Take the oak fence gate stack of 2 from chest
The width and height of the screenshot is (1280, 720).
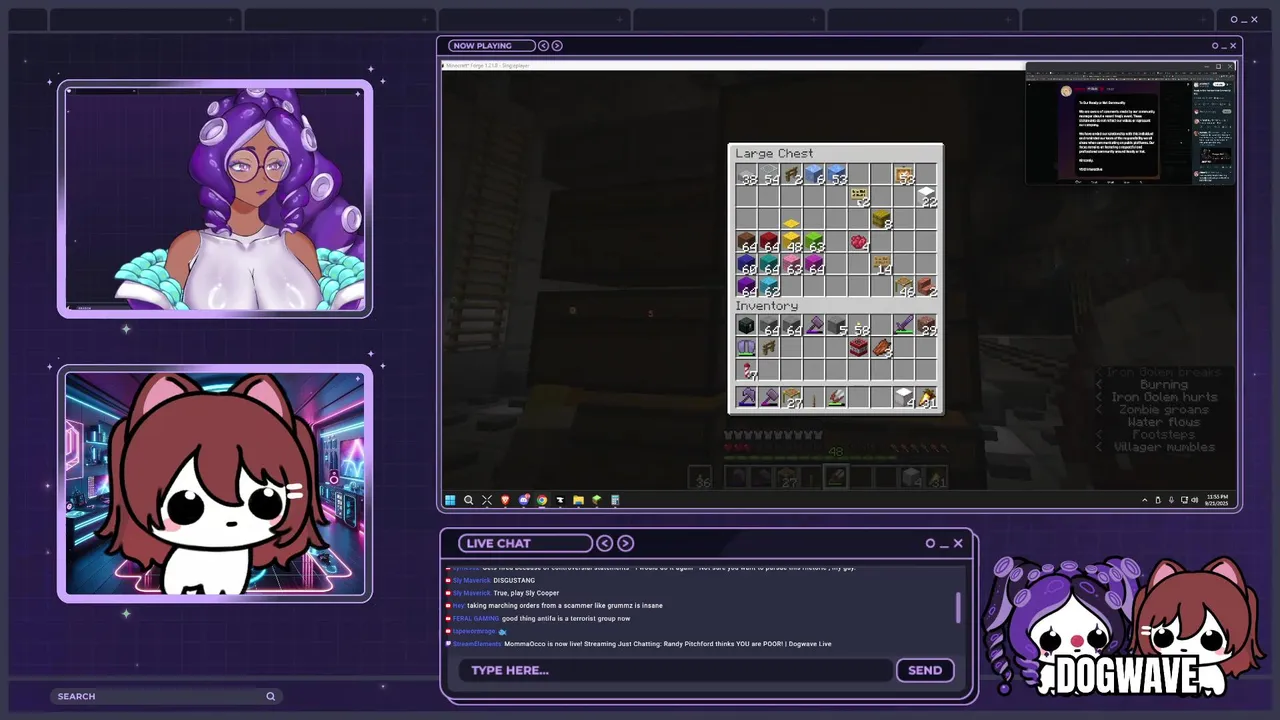pos(792,175)
